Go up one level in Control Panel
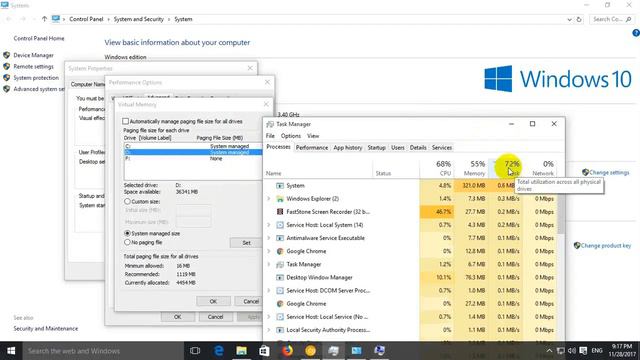The image size is (640, 360). (44, 19)
